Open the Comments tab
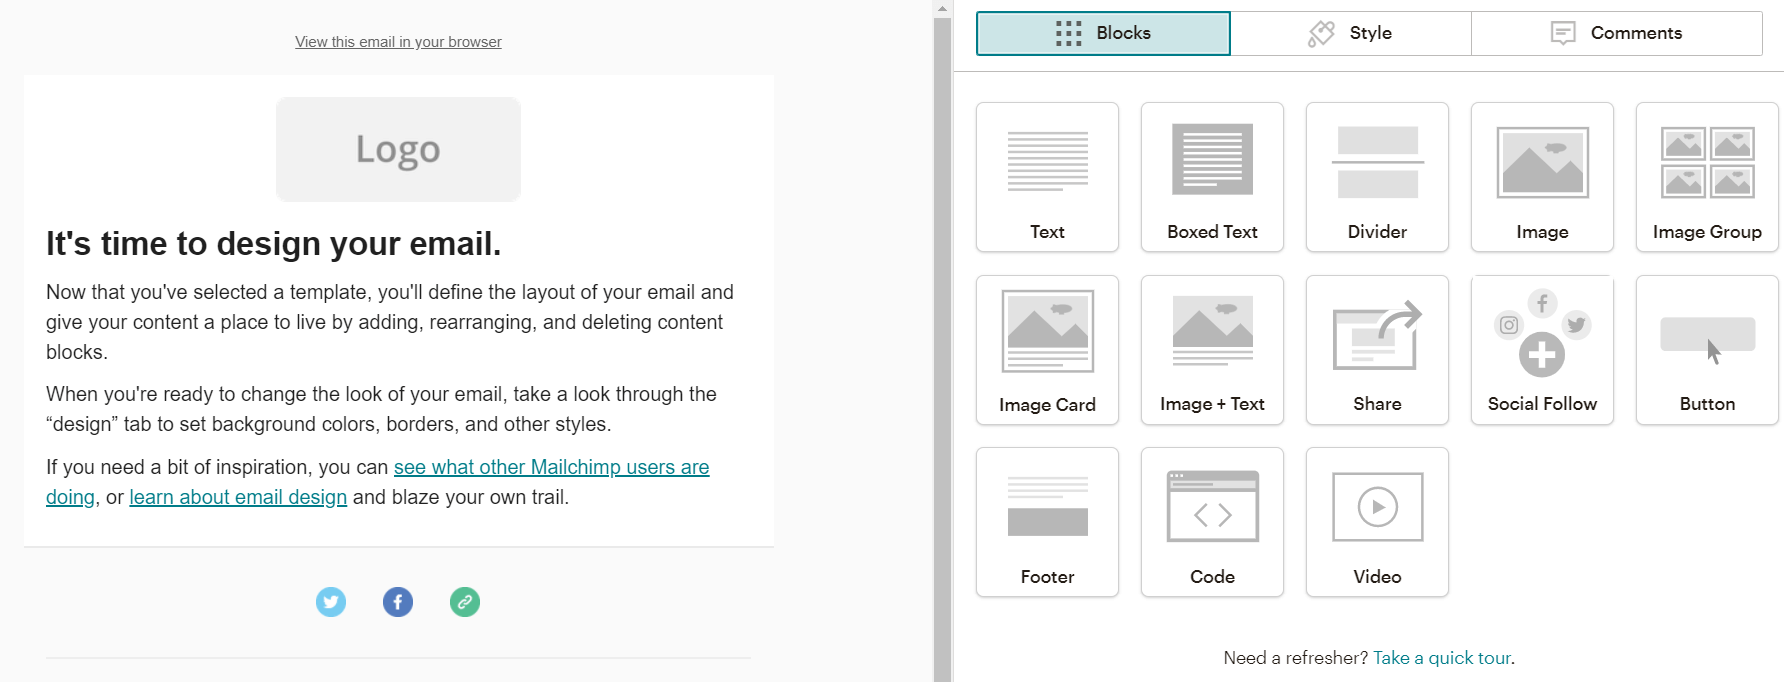This screenshot has height=682, width=1784. click(1616, 33)
